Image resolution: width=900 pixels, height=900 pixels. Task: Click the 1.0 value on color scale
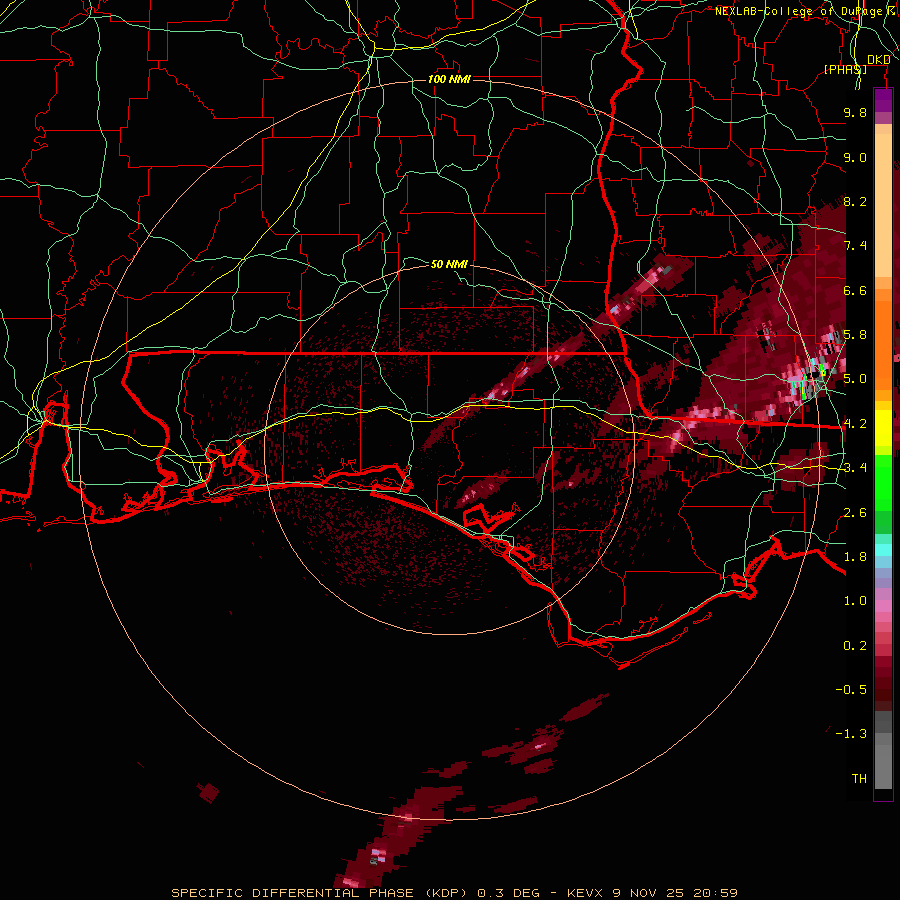pos(855,601)
